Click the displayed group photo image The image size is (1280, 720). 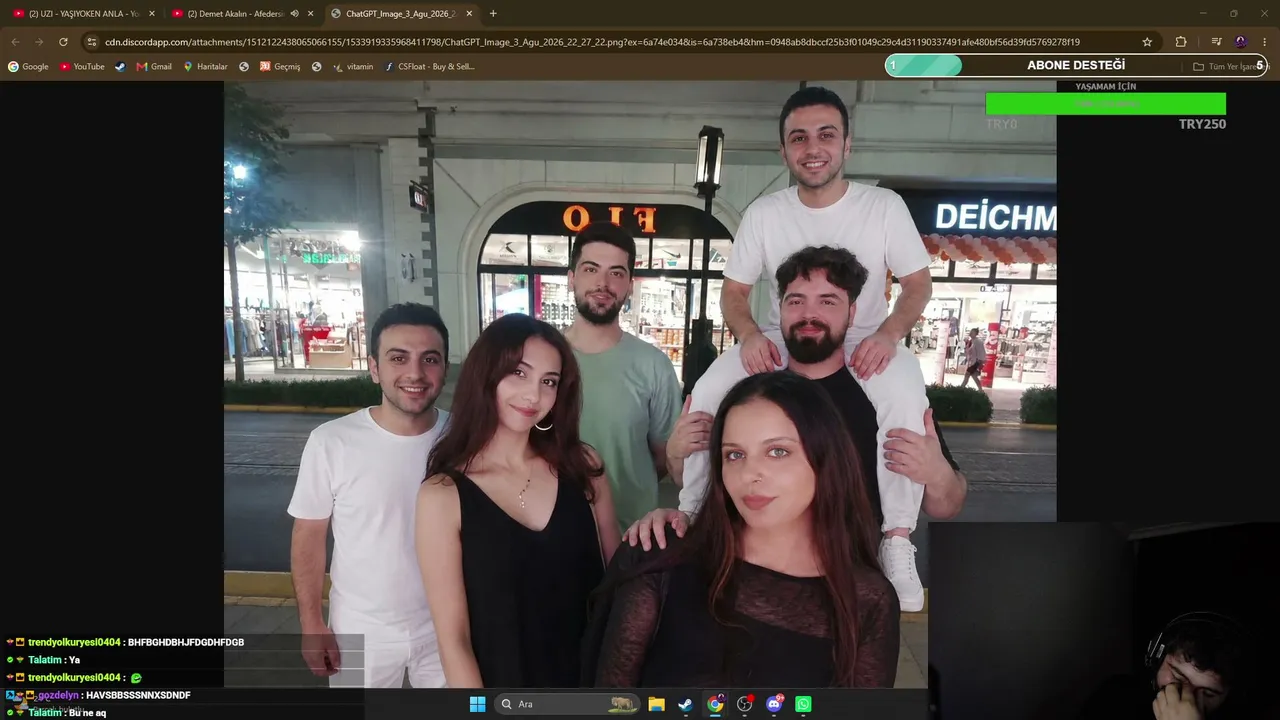[640, 385]
